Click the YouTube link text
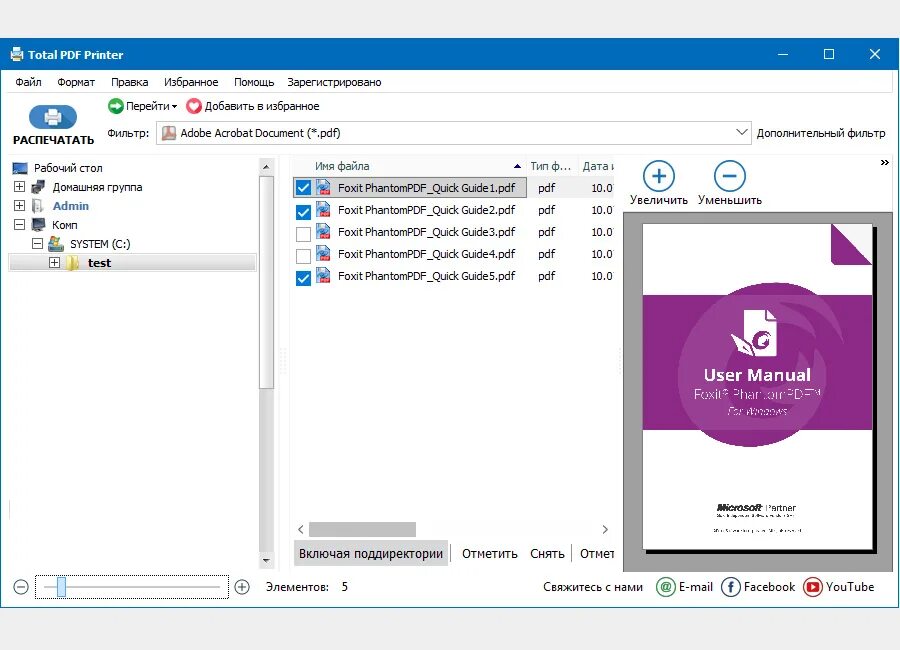900x650 pixels. (850, 587)
